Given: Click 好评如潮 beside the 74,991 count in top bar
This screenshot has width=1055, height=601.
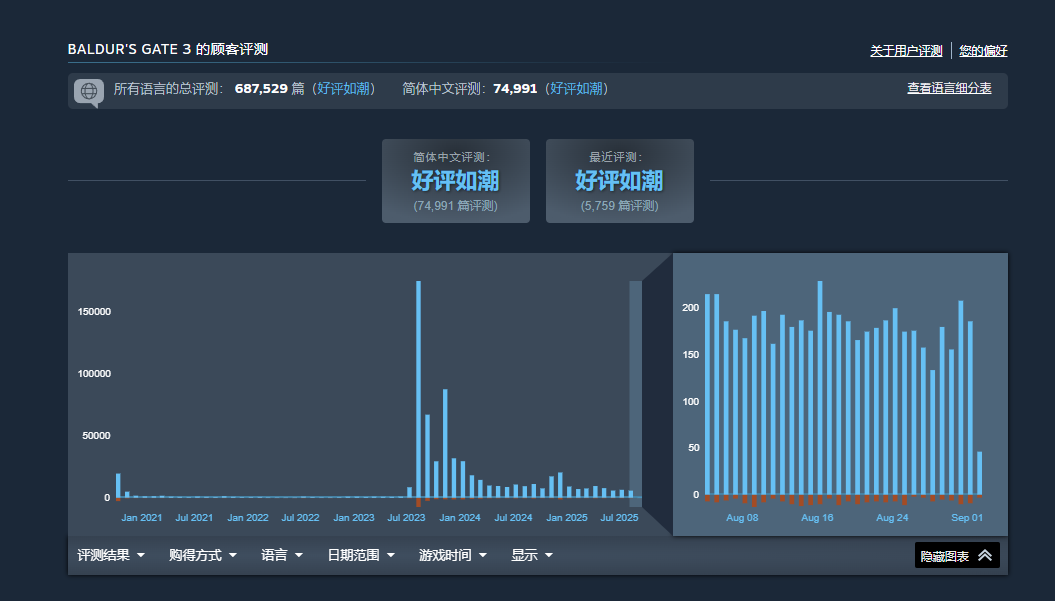Looking at the screenshot, I should pyautogui.click(x=577, y=89).
